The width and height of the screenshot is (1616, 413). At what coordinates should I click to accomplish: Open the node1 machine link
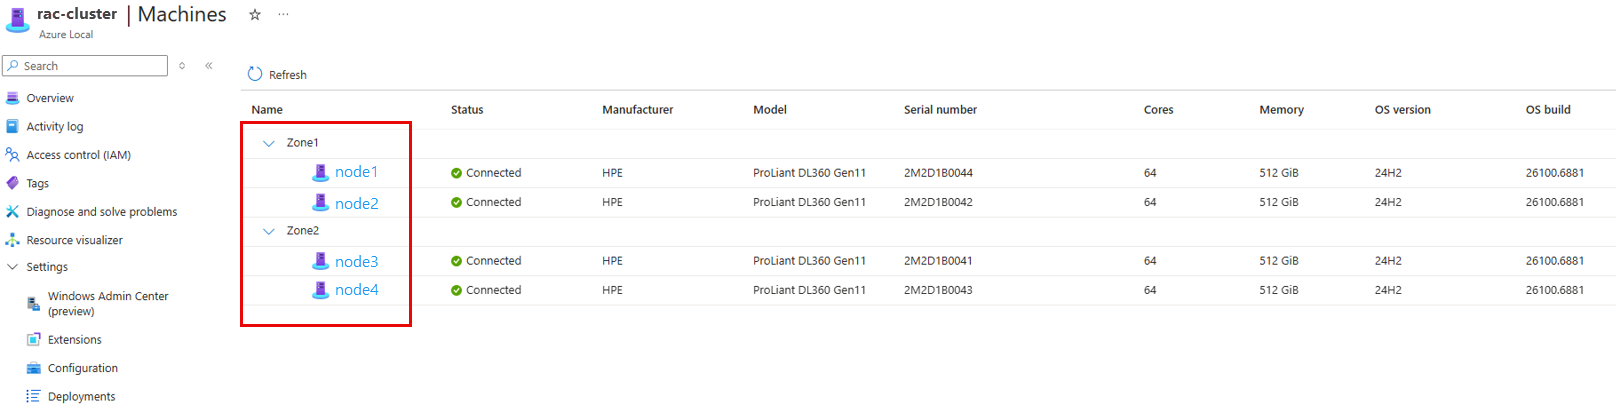356,172
